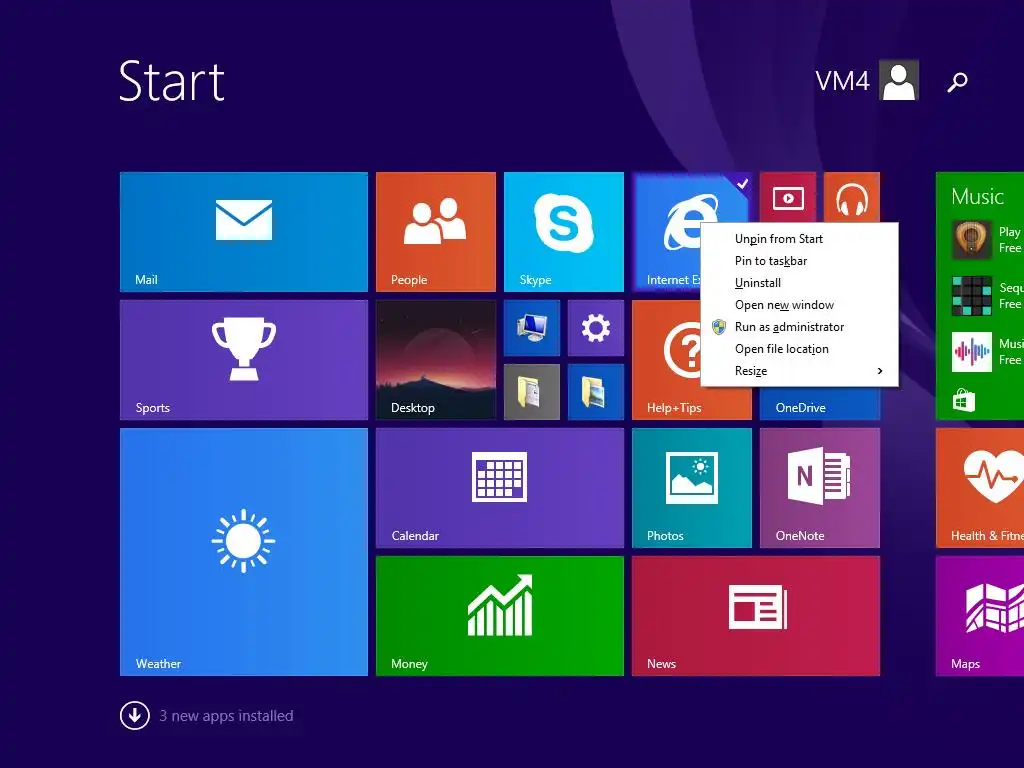Choose Open file location

tap(799, 349)
